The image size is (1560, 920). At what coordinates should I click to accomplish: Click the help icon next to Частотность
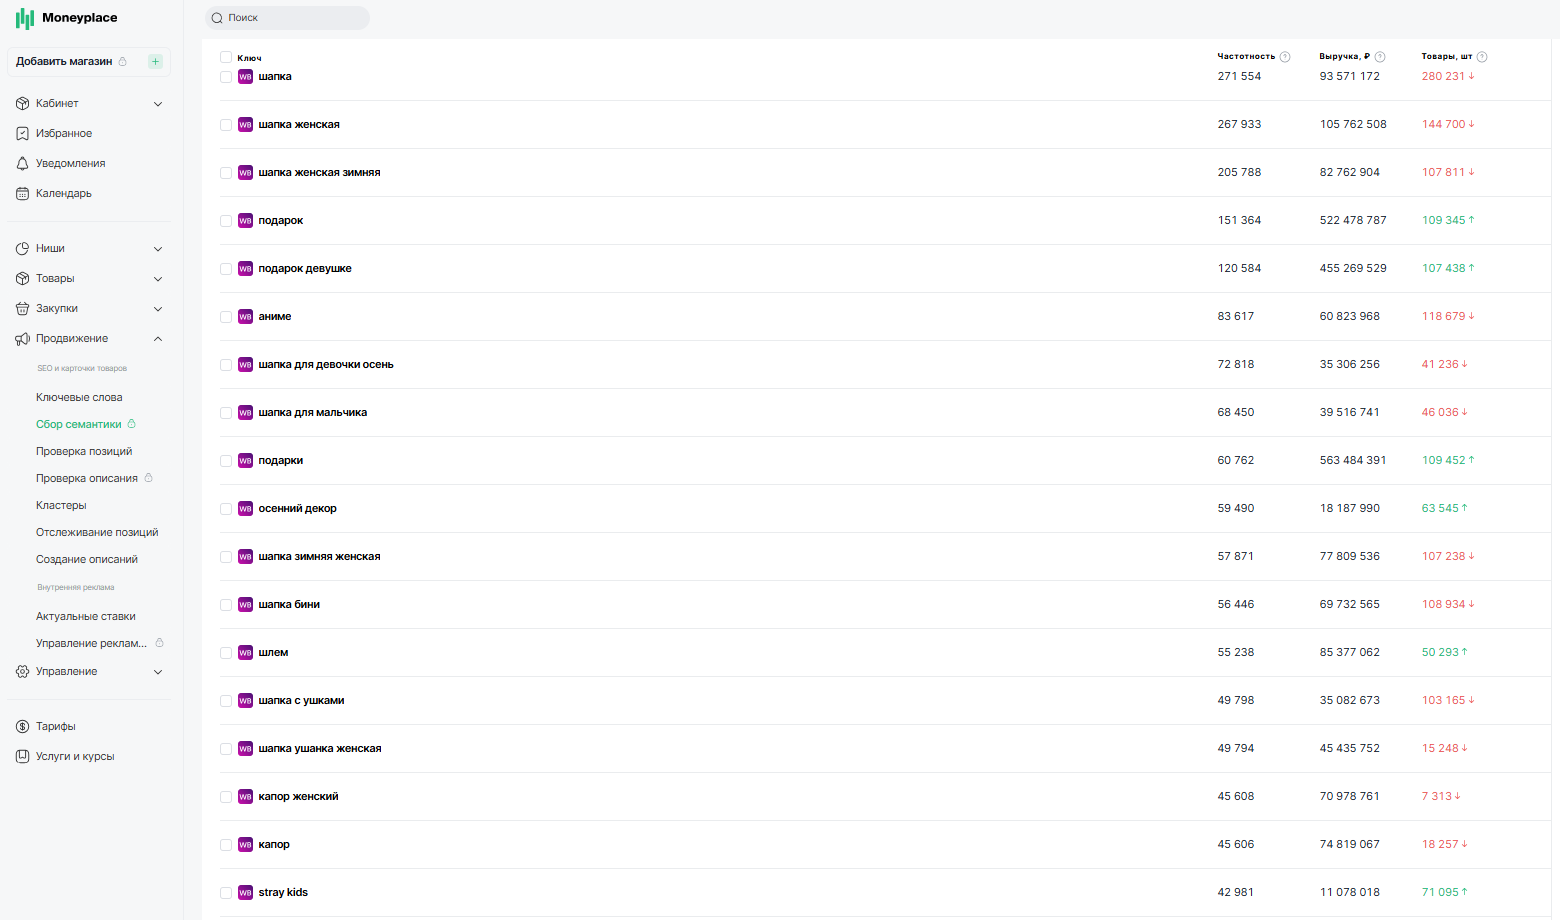[1285, 57]
